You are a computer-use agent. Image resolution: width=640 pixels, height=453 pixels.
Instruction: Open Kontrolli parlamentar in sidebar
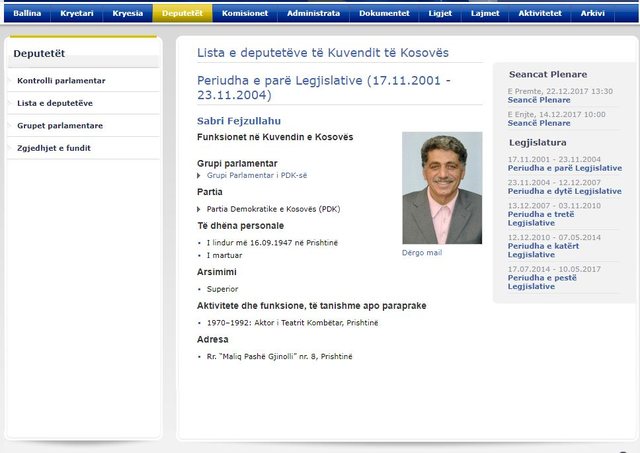click(61, 81)
